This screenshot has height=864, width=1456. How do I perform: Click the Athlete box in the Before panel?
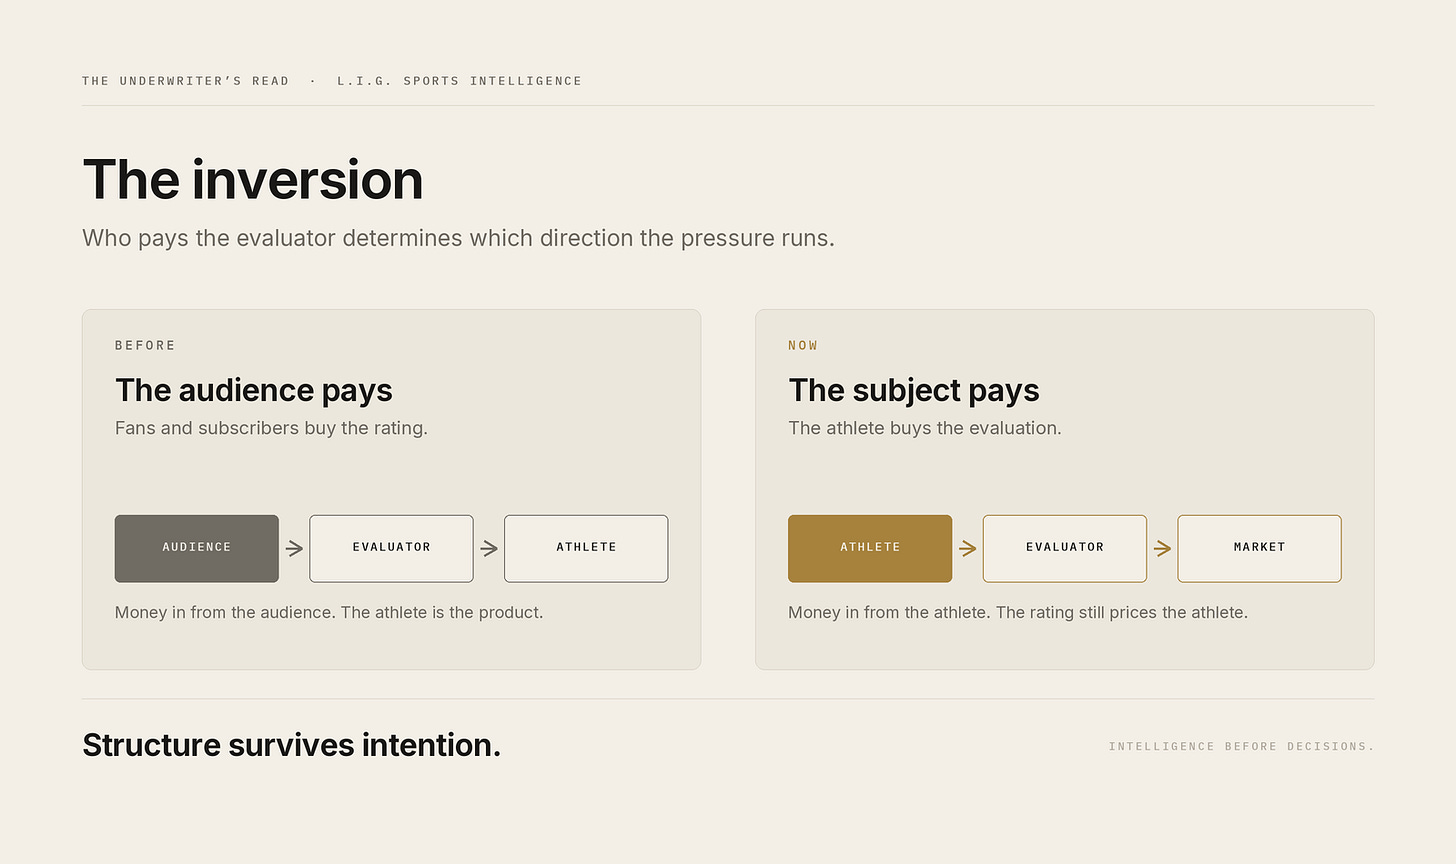point(586,548)
